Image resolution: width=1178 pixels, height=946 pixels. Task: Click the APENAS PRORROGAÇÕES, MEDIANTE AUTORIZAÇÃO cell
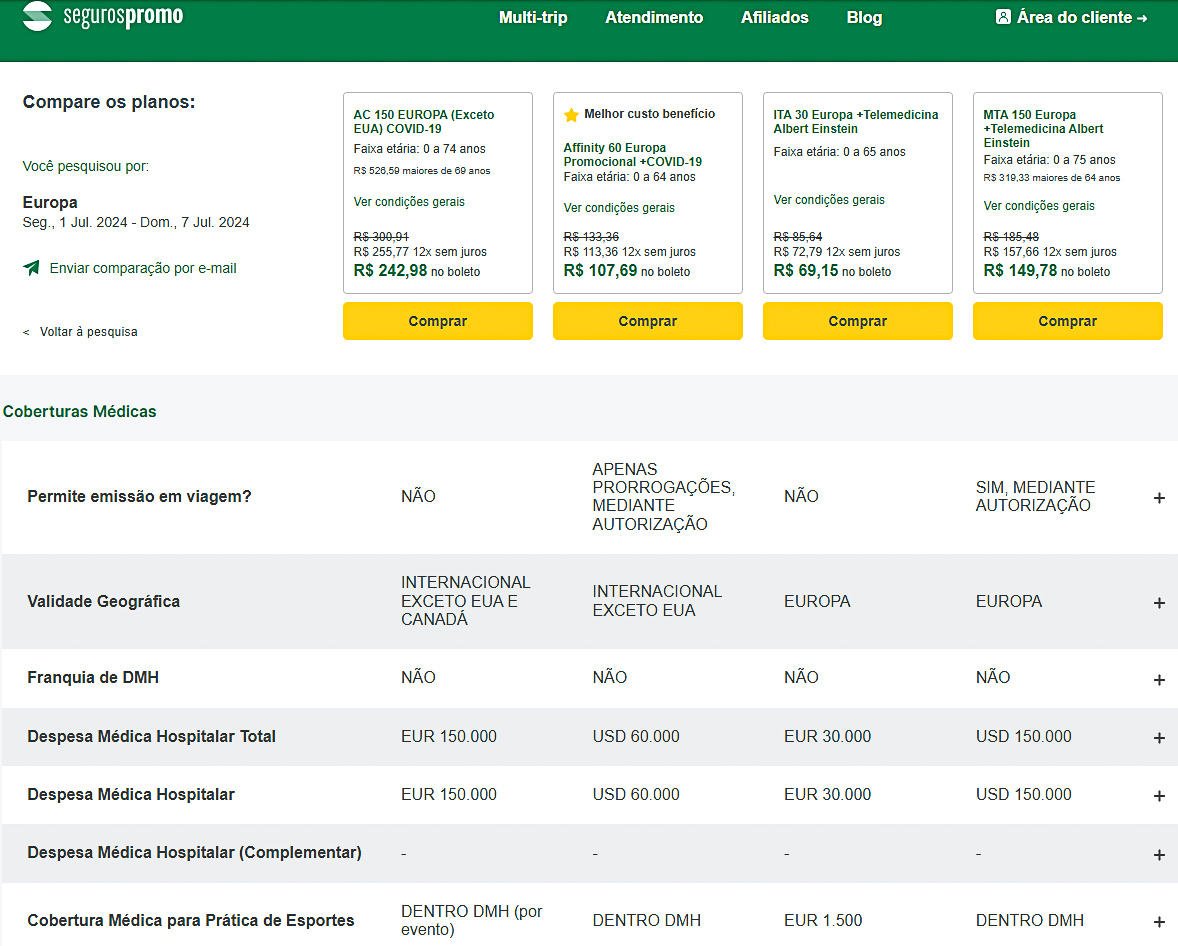point(664,497)
